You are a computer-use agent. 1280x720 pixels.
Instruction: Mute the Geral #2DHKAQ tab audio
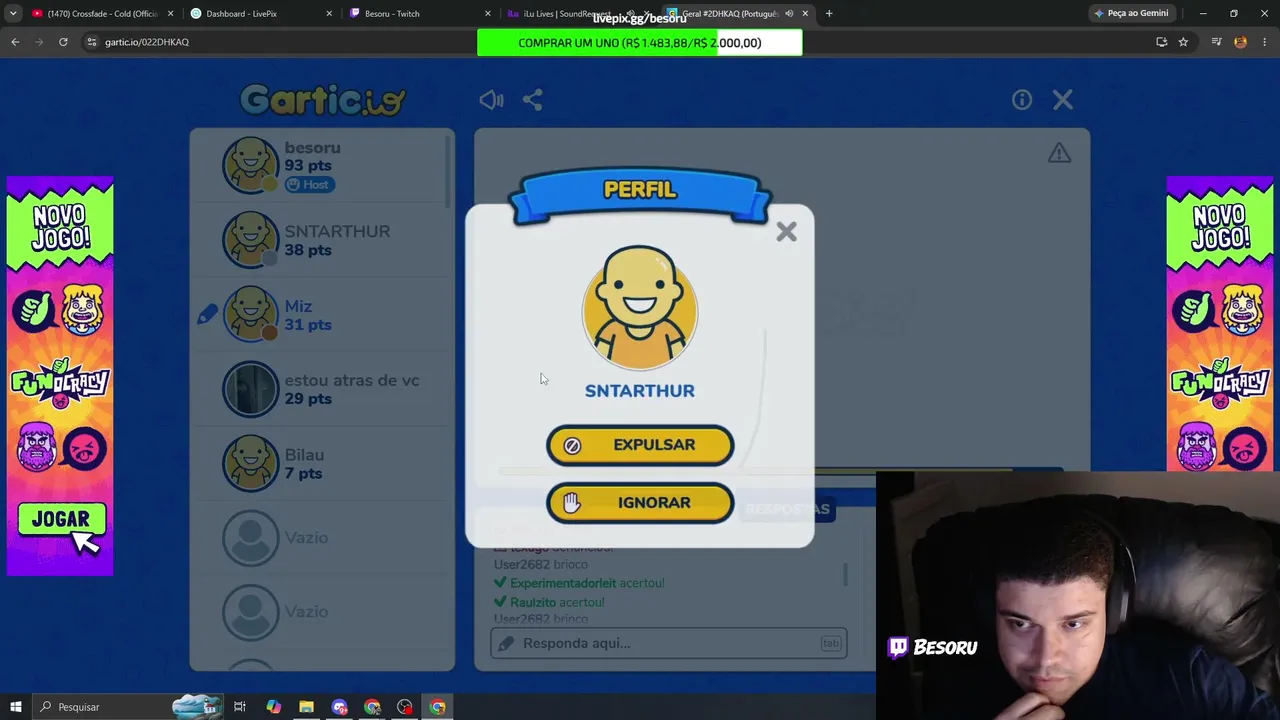click(789, 14)
